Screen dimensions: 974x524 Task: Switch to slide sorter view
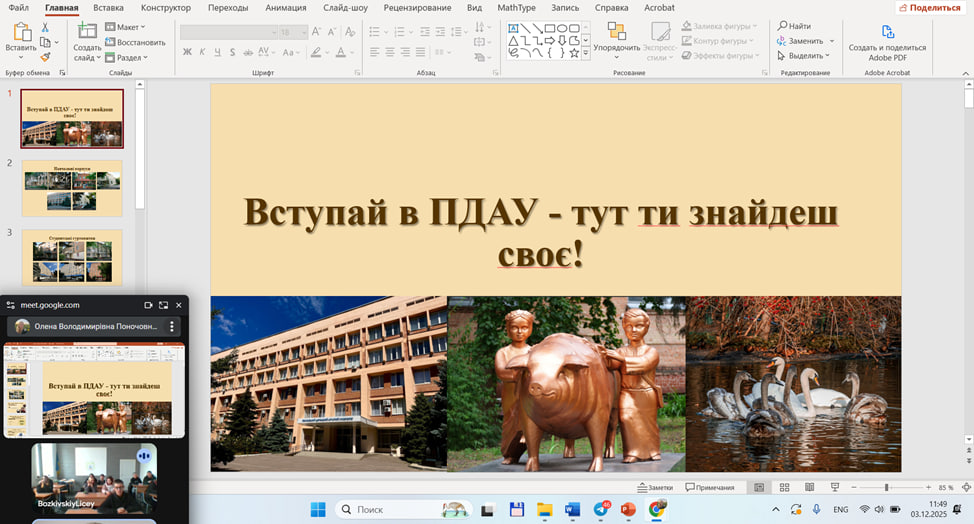point(785,487)
